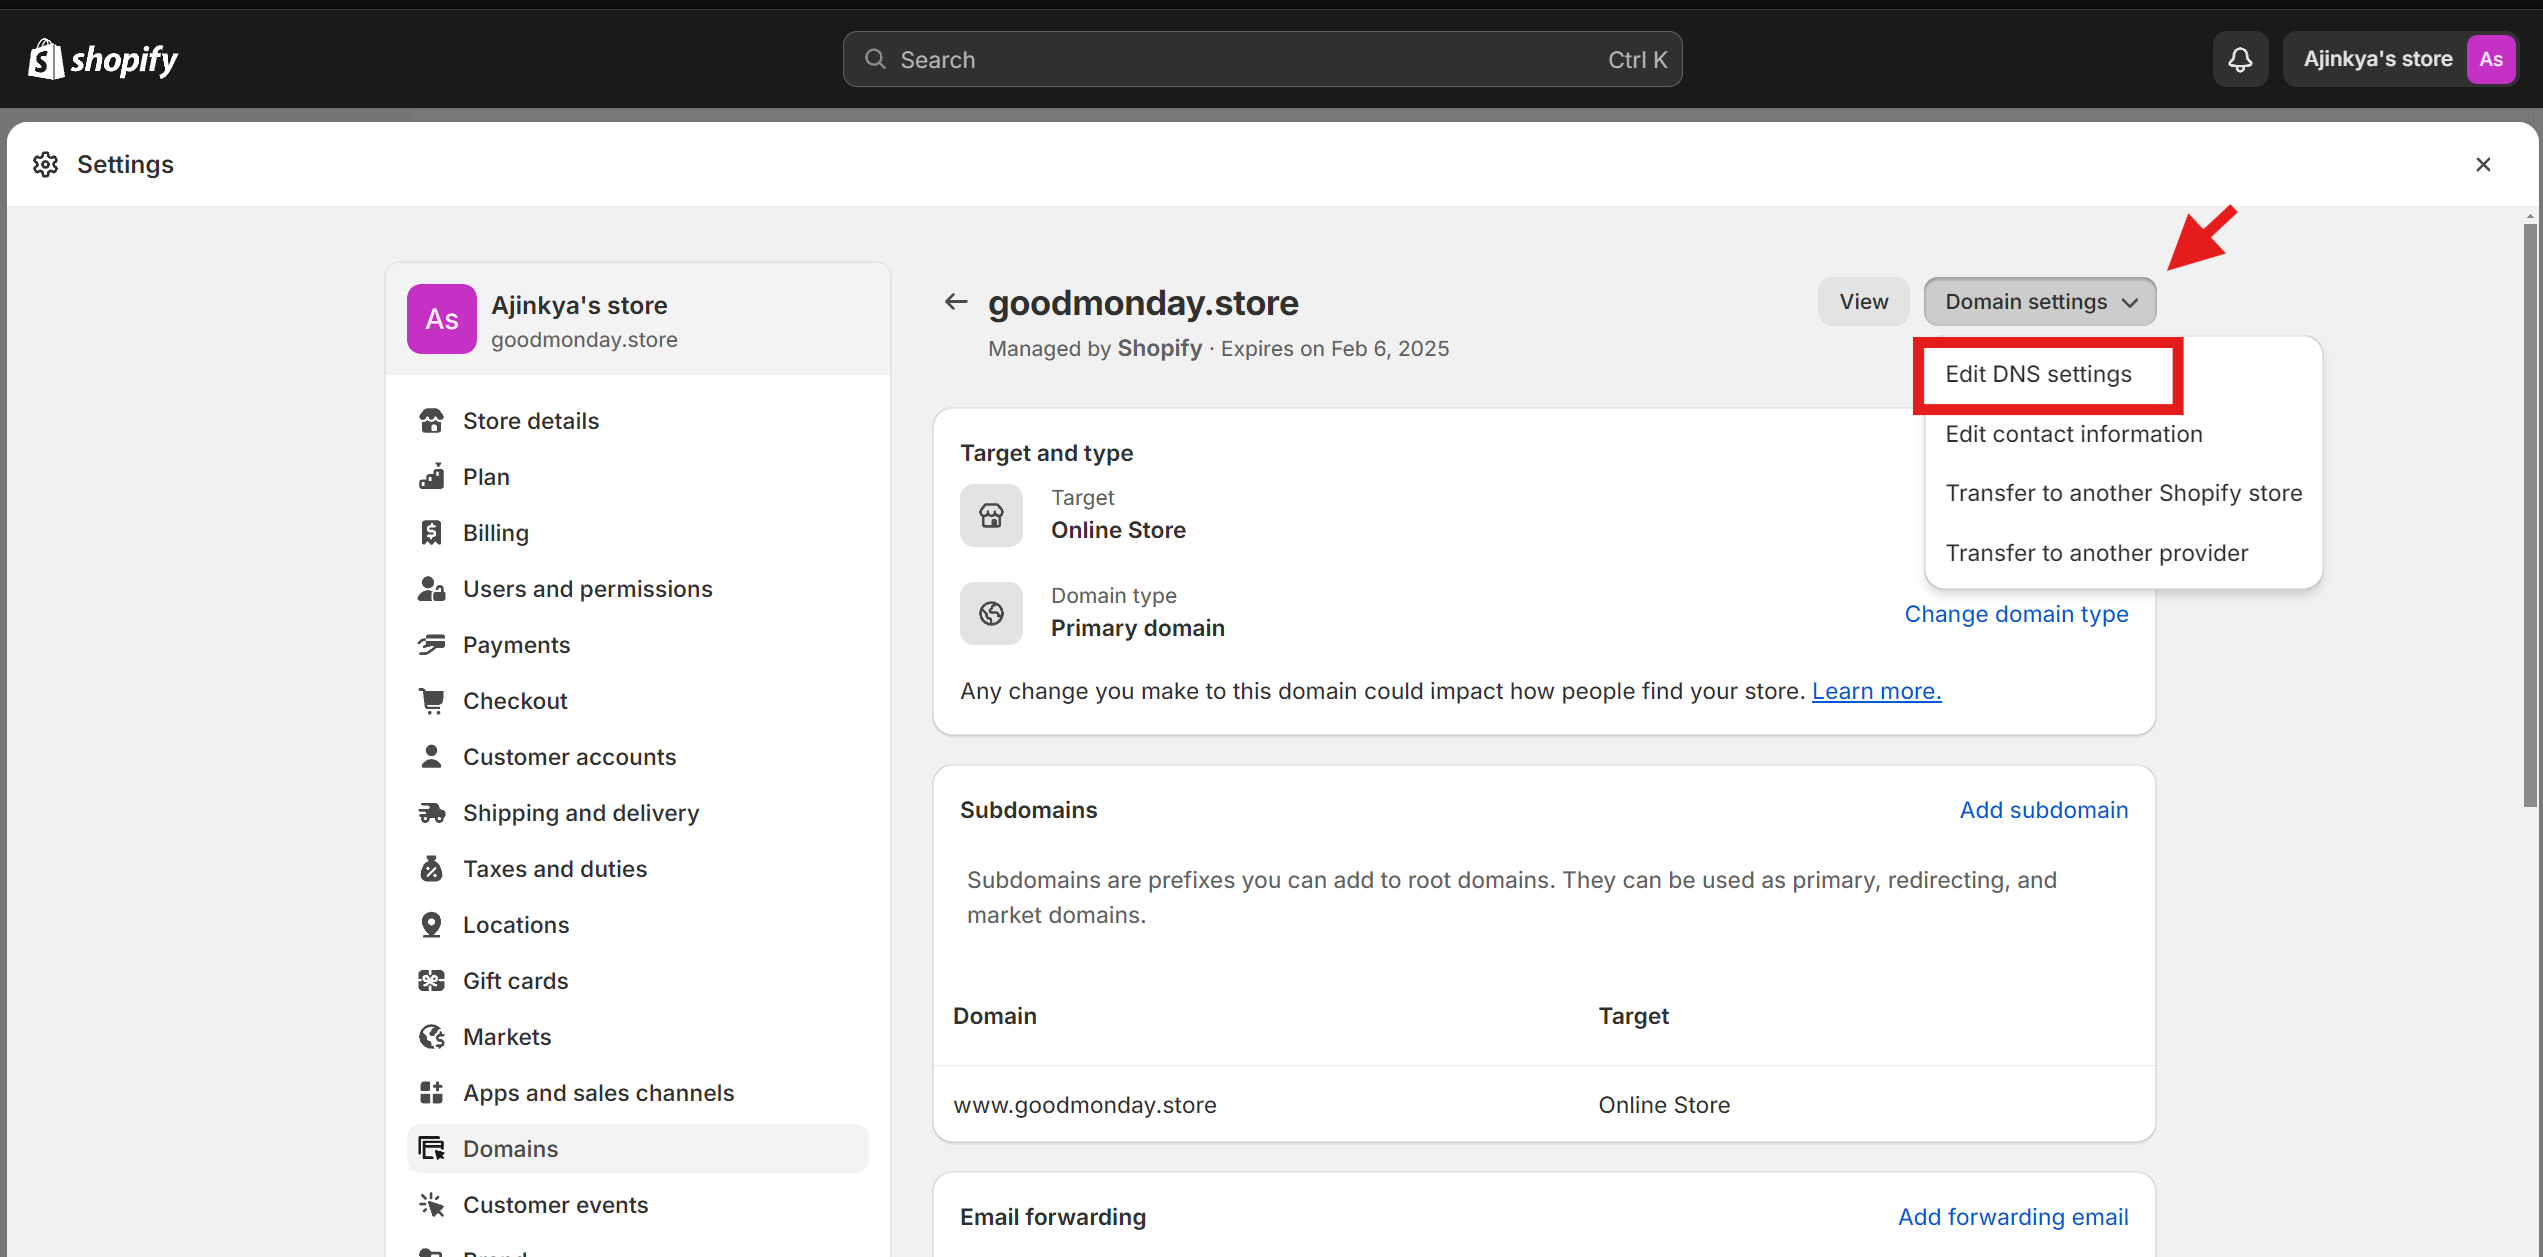Click the Plan icon in sidebar

432,477
